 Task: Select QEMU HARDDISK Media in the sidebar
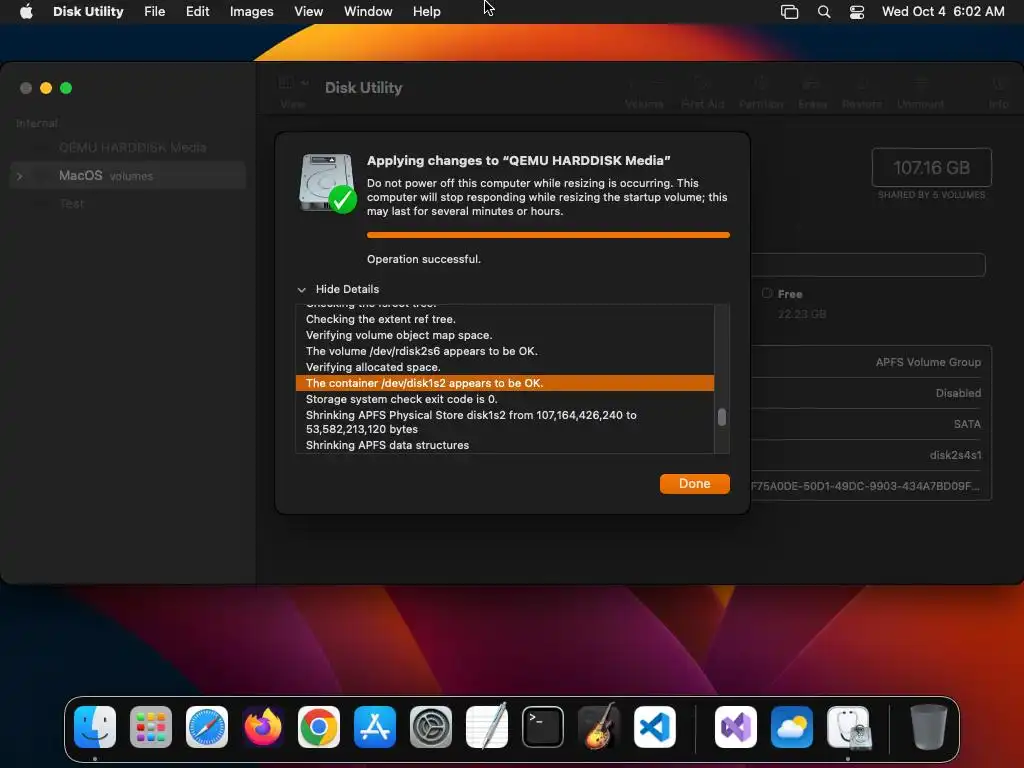click(x=133, y=148)
